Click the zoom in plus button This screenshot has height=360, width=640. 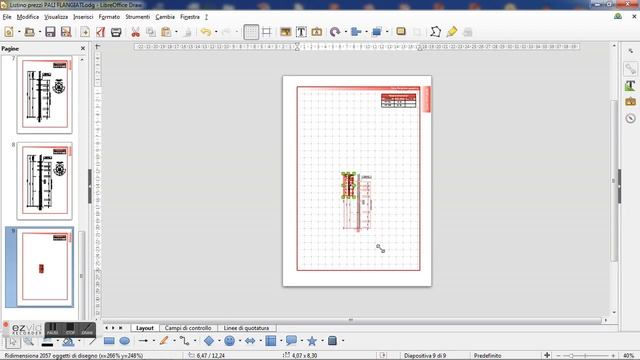coord(613,356)
